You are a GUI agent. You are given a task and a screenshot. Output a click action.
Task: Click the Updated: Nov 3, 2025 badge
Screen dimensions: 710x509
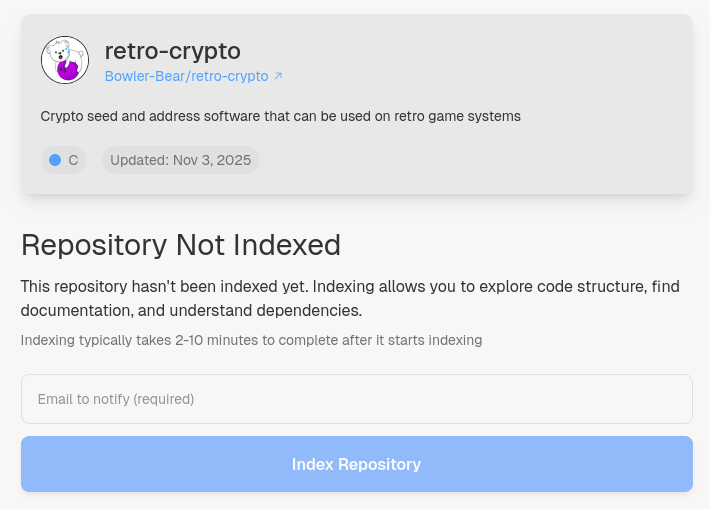pos(180,160)
